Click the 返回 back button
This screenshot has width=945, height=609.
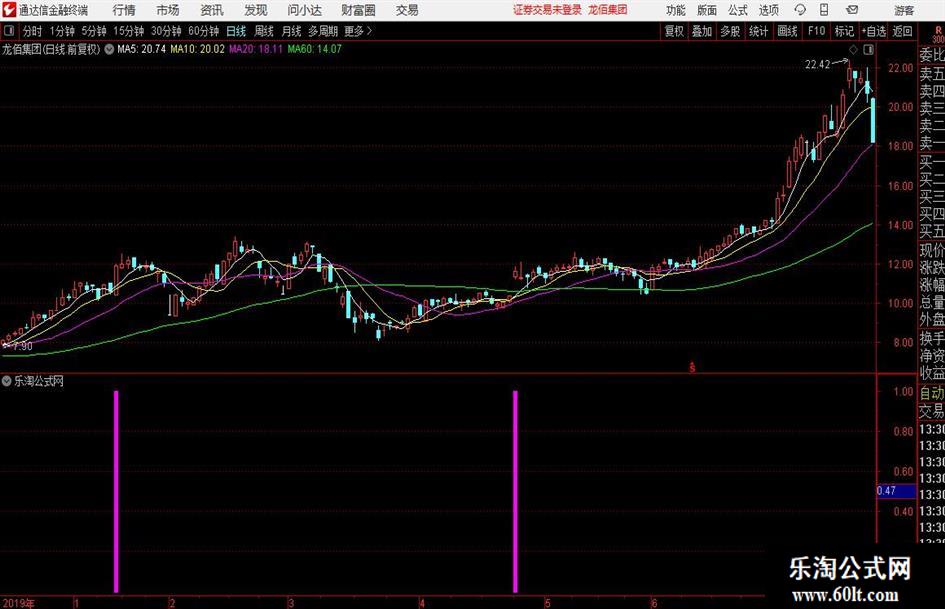(x=902, y=31)
